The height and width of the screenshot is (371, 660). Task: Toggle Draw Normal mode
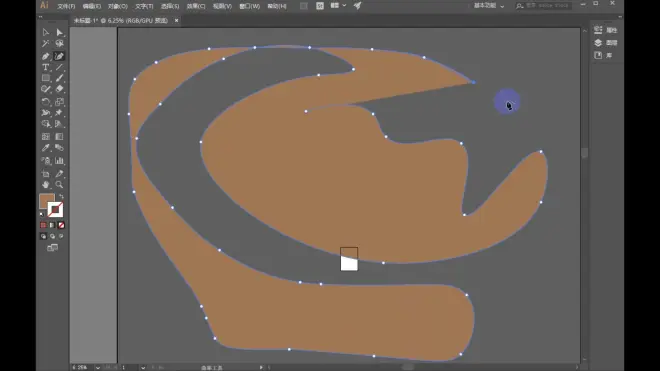click(43, 236)
